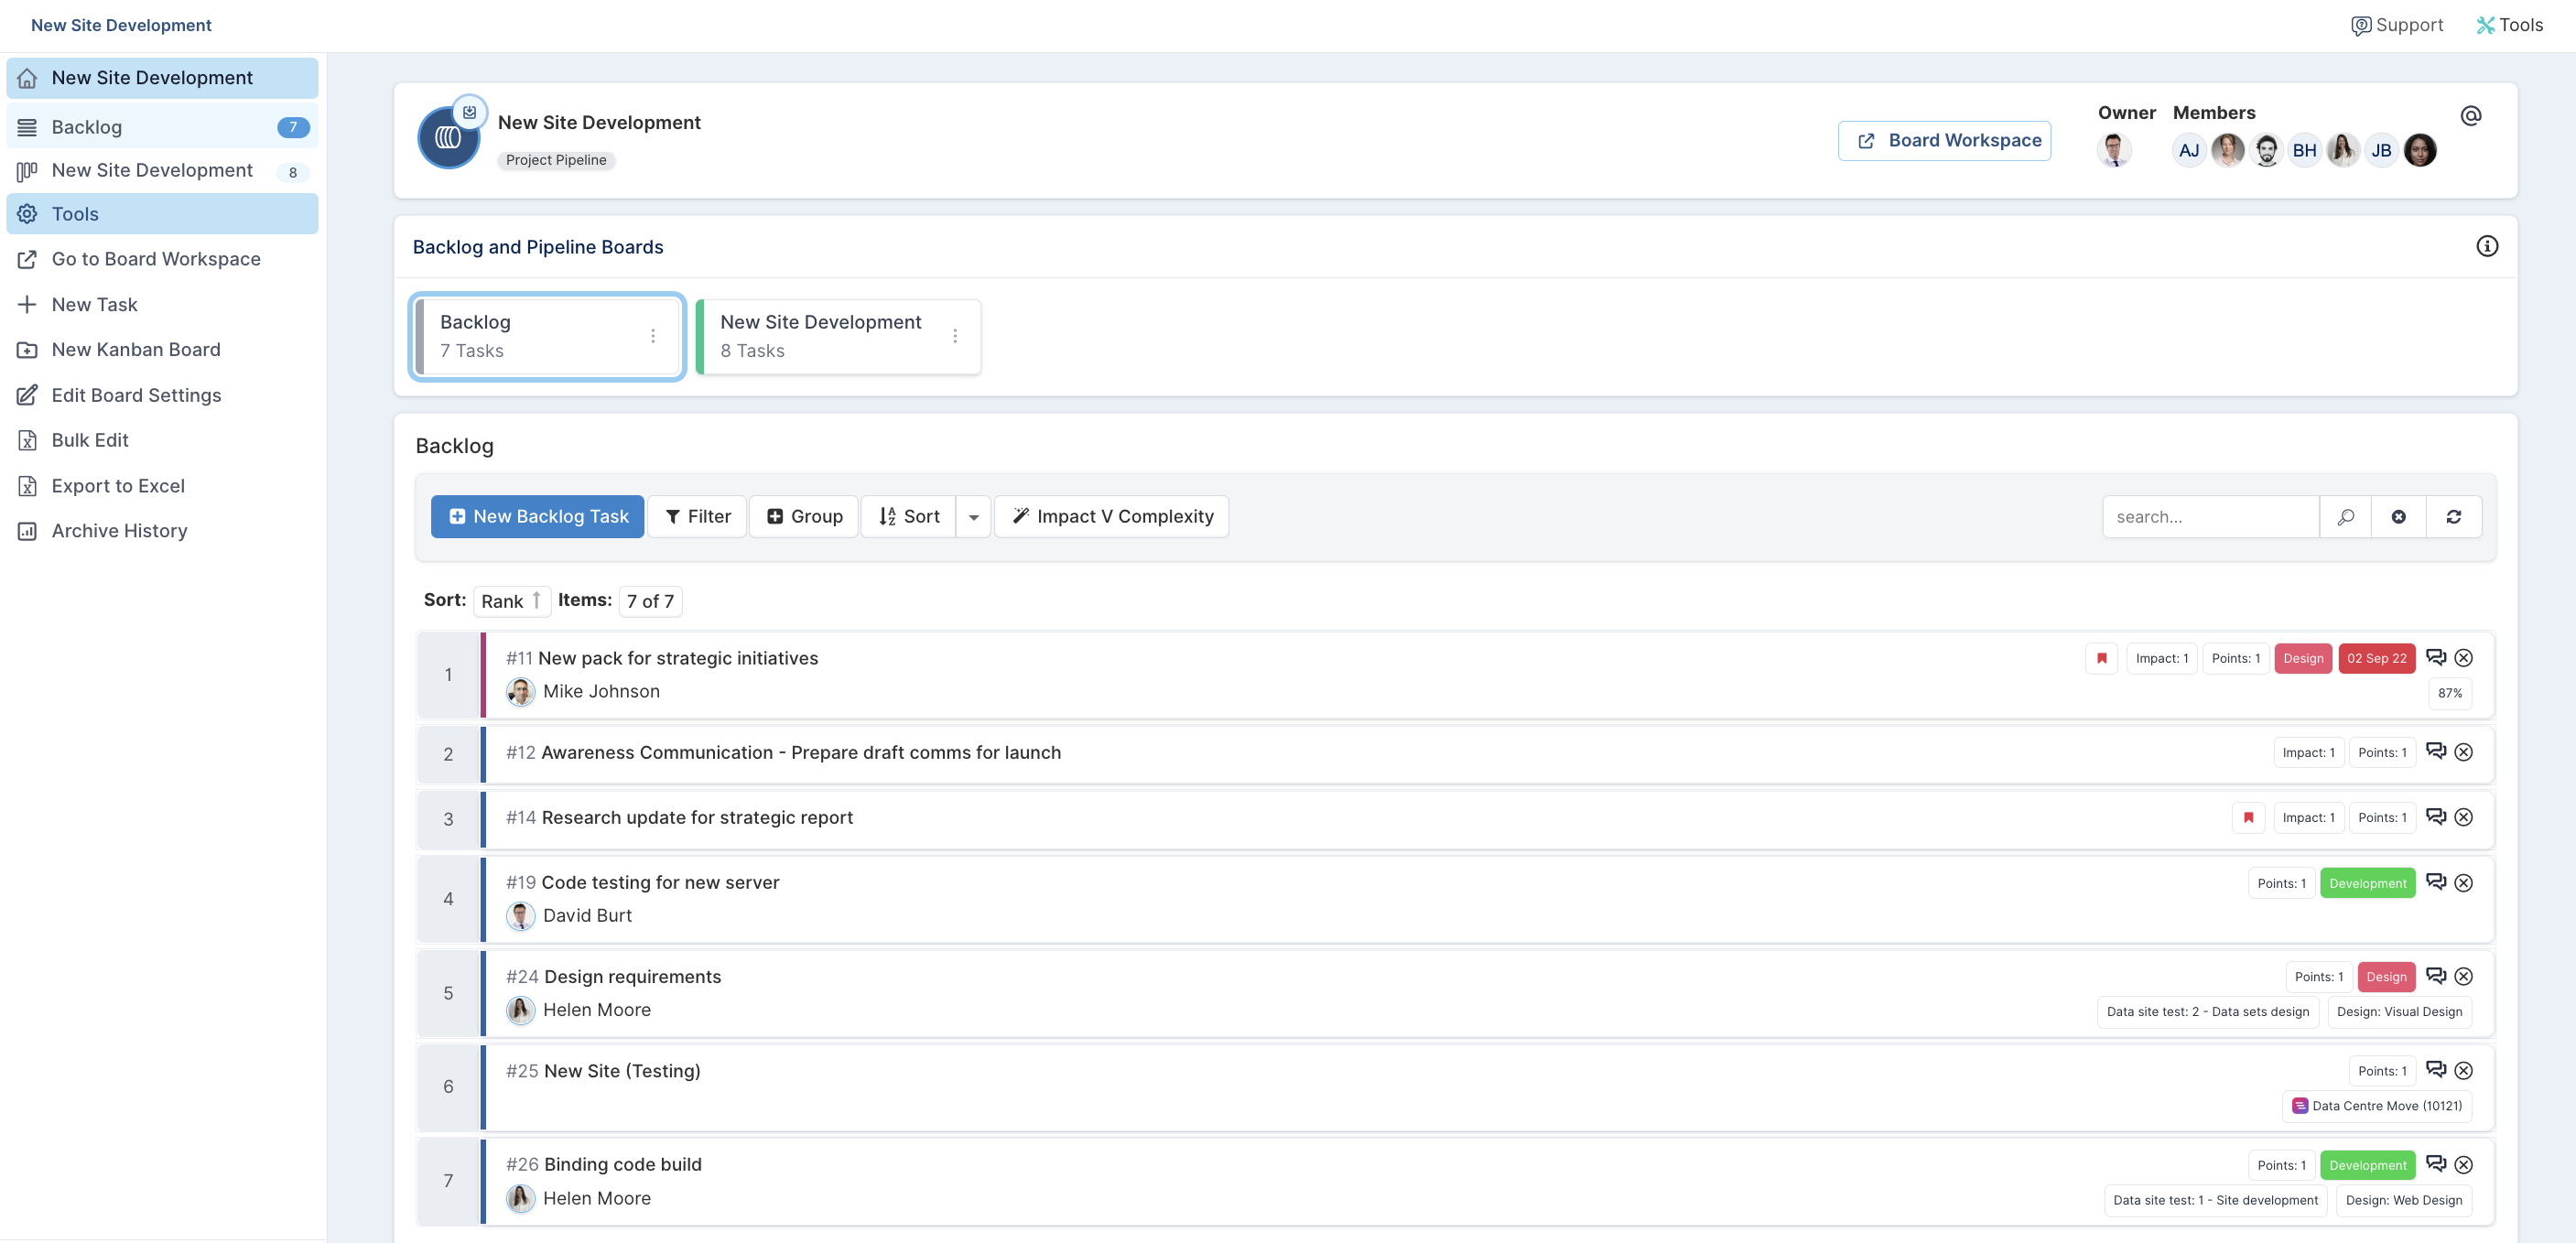Click the Items 7 of 7 counter
This screenshot has height=1243, width=2576.
pos(650,601)
